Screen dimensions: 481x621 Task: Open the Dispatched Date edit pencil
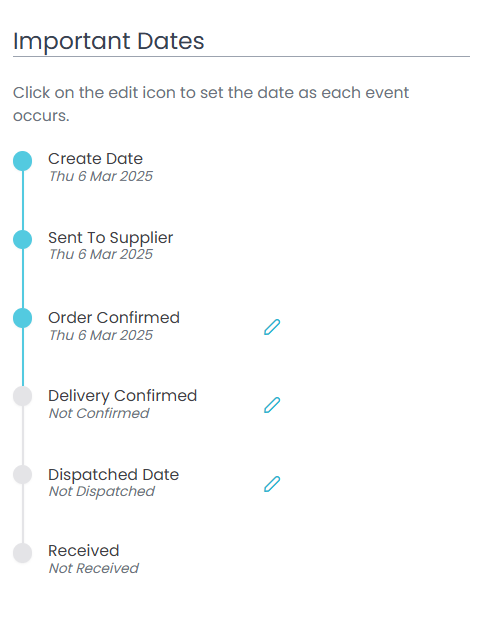(x=272, y=484)
